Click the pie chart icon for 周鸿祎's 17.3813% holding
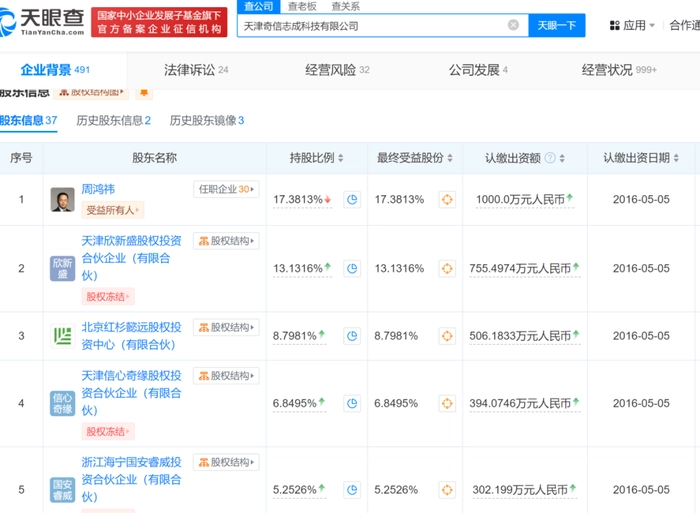 click(352, 200)
